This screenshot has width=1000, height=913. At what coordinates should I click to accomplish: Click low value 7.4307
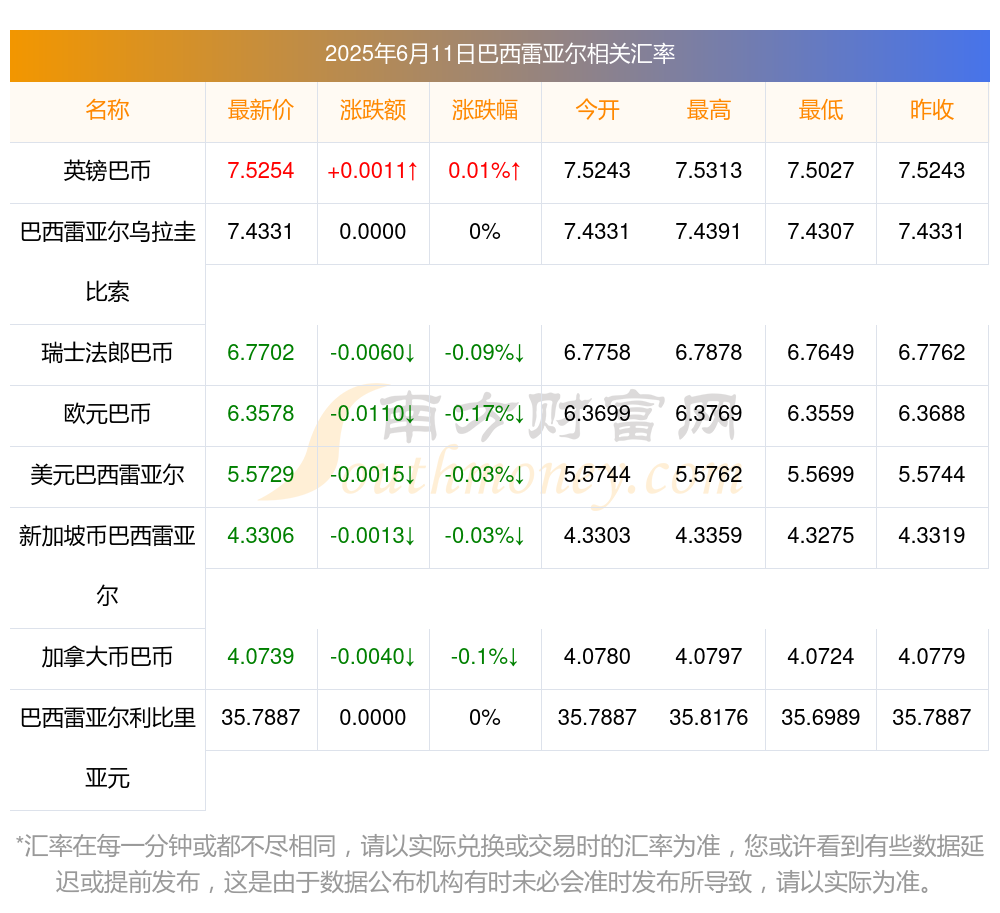pos(821,231)
